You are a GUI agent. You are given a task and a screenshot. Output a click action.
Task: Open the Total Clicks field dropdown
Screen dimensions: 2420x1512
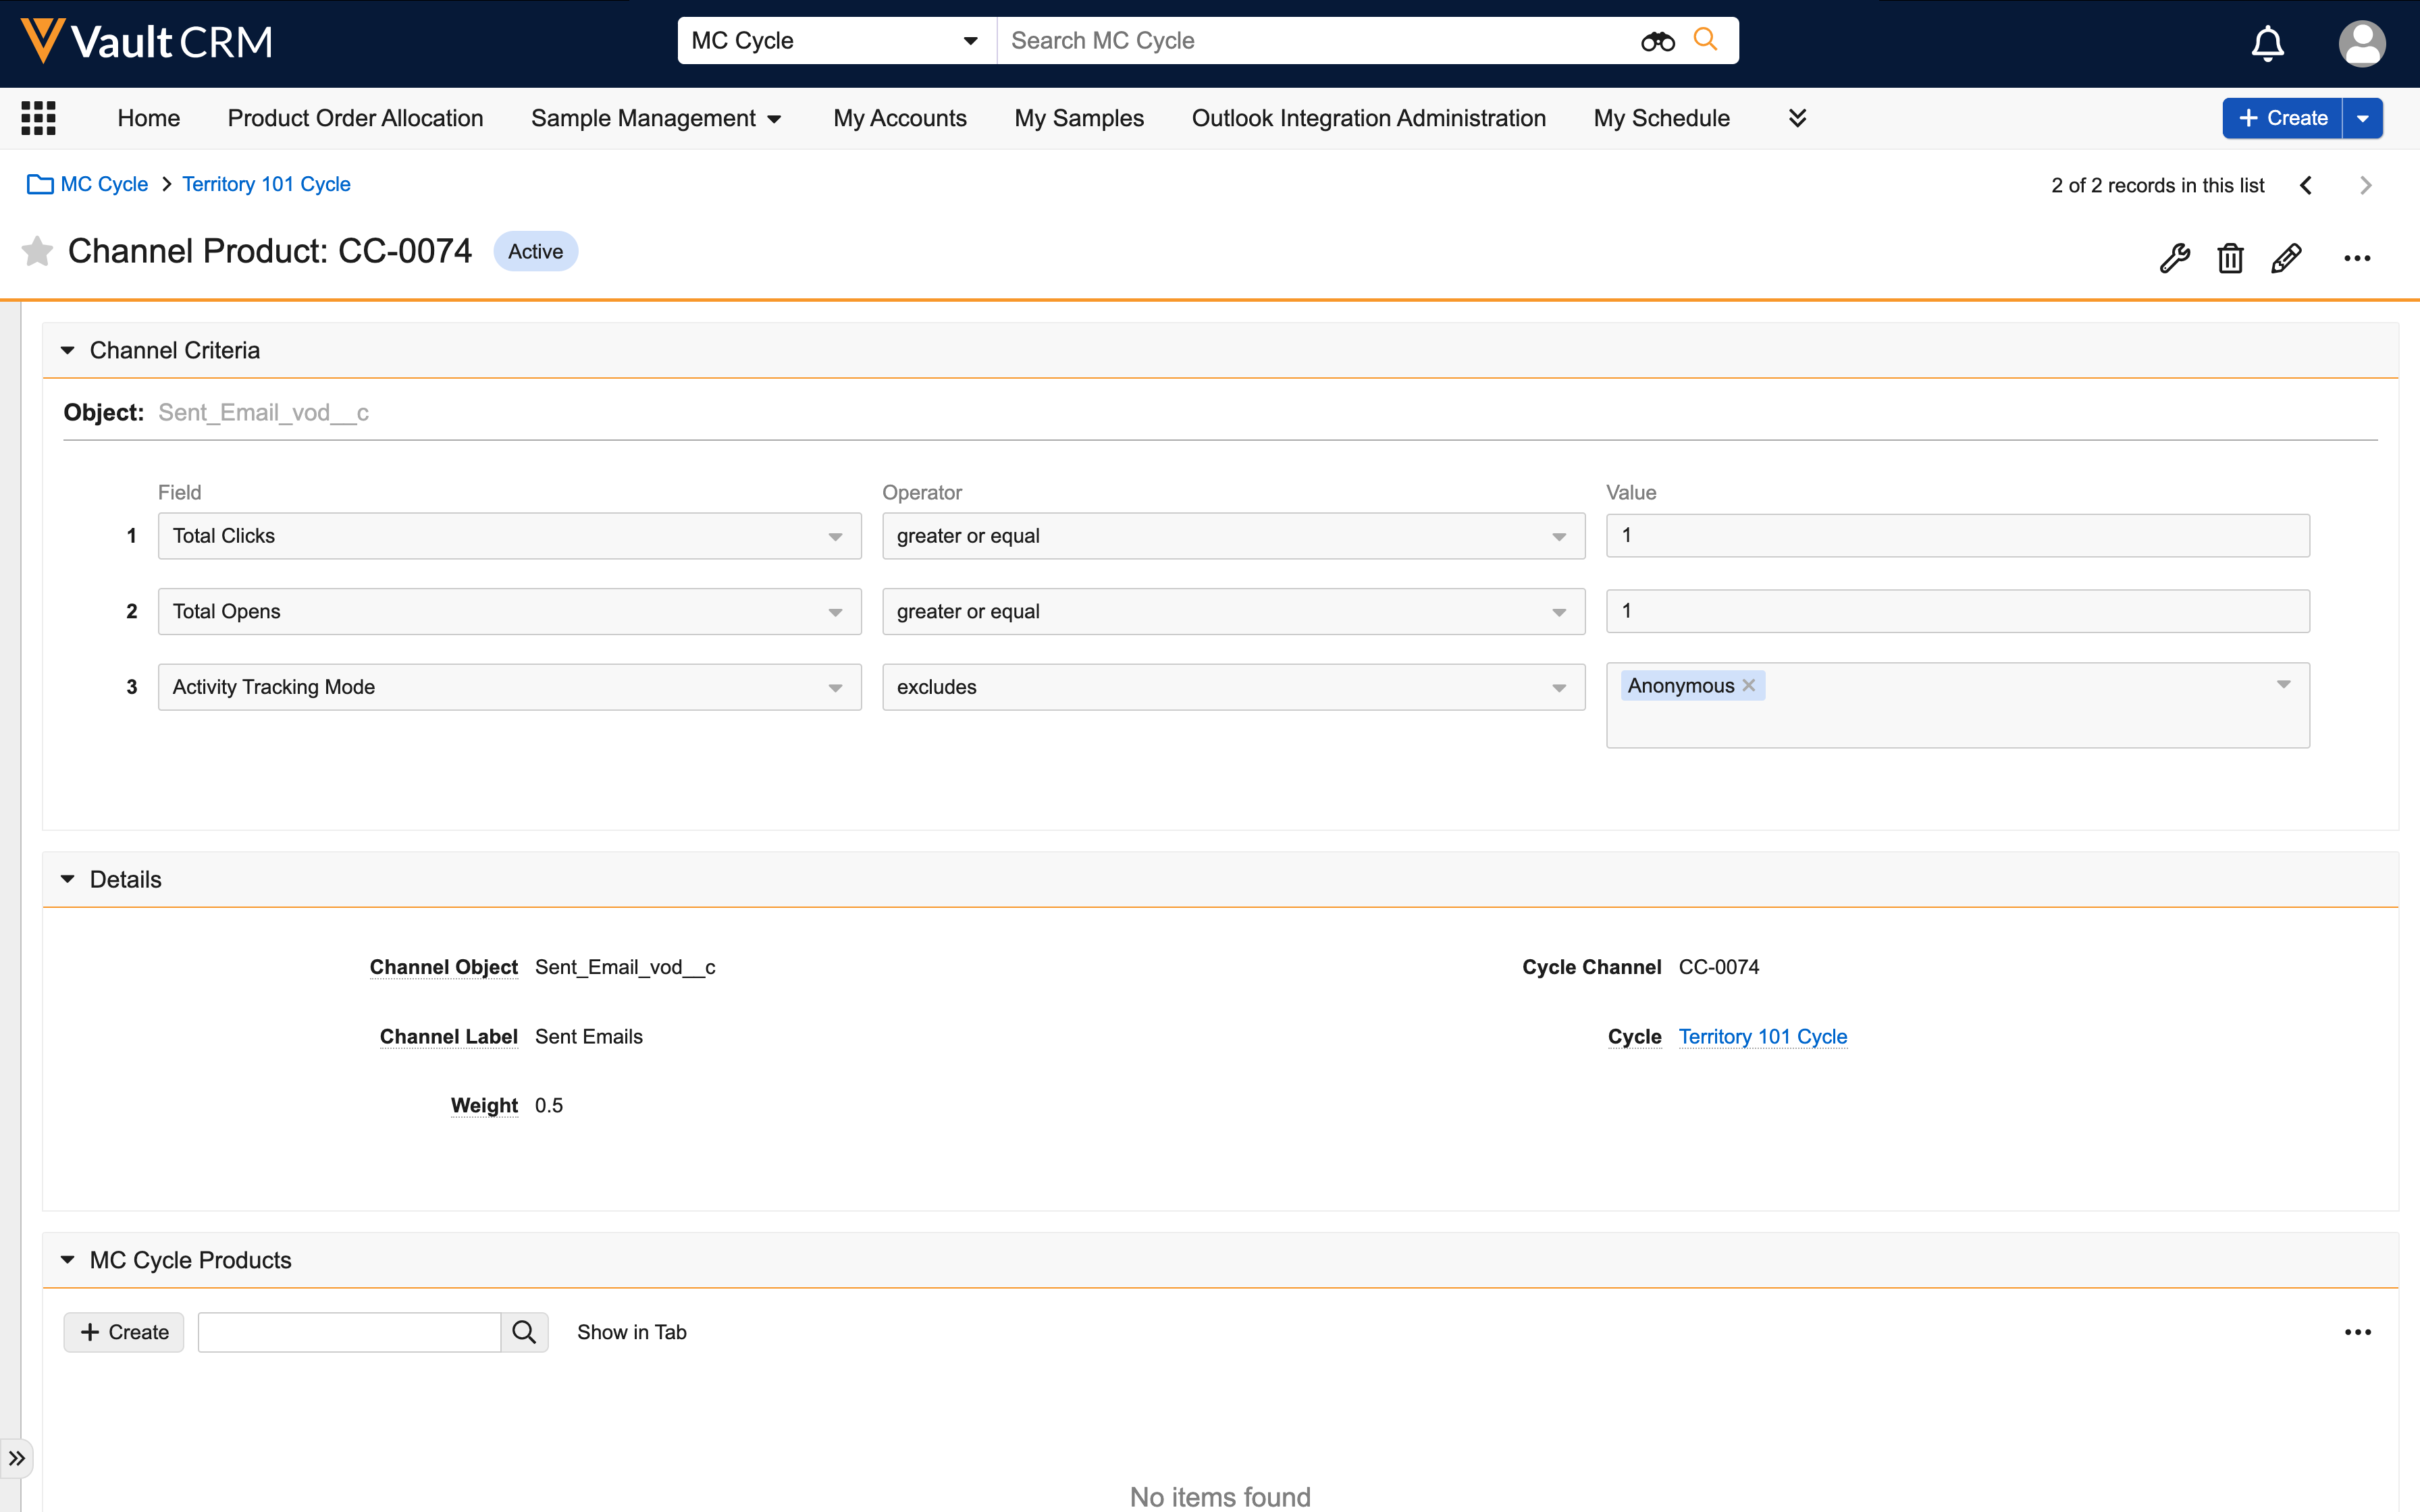pos(509,536)
